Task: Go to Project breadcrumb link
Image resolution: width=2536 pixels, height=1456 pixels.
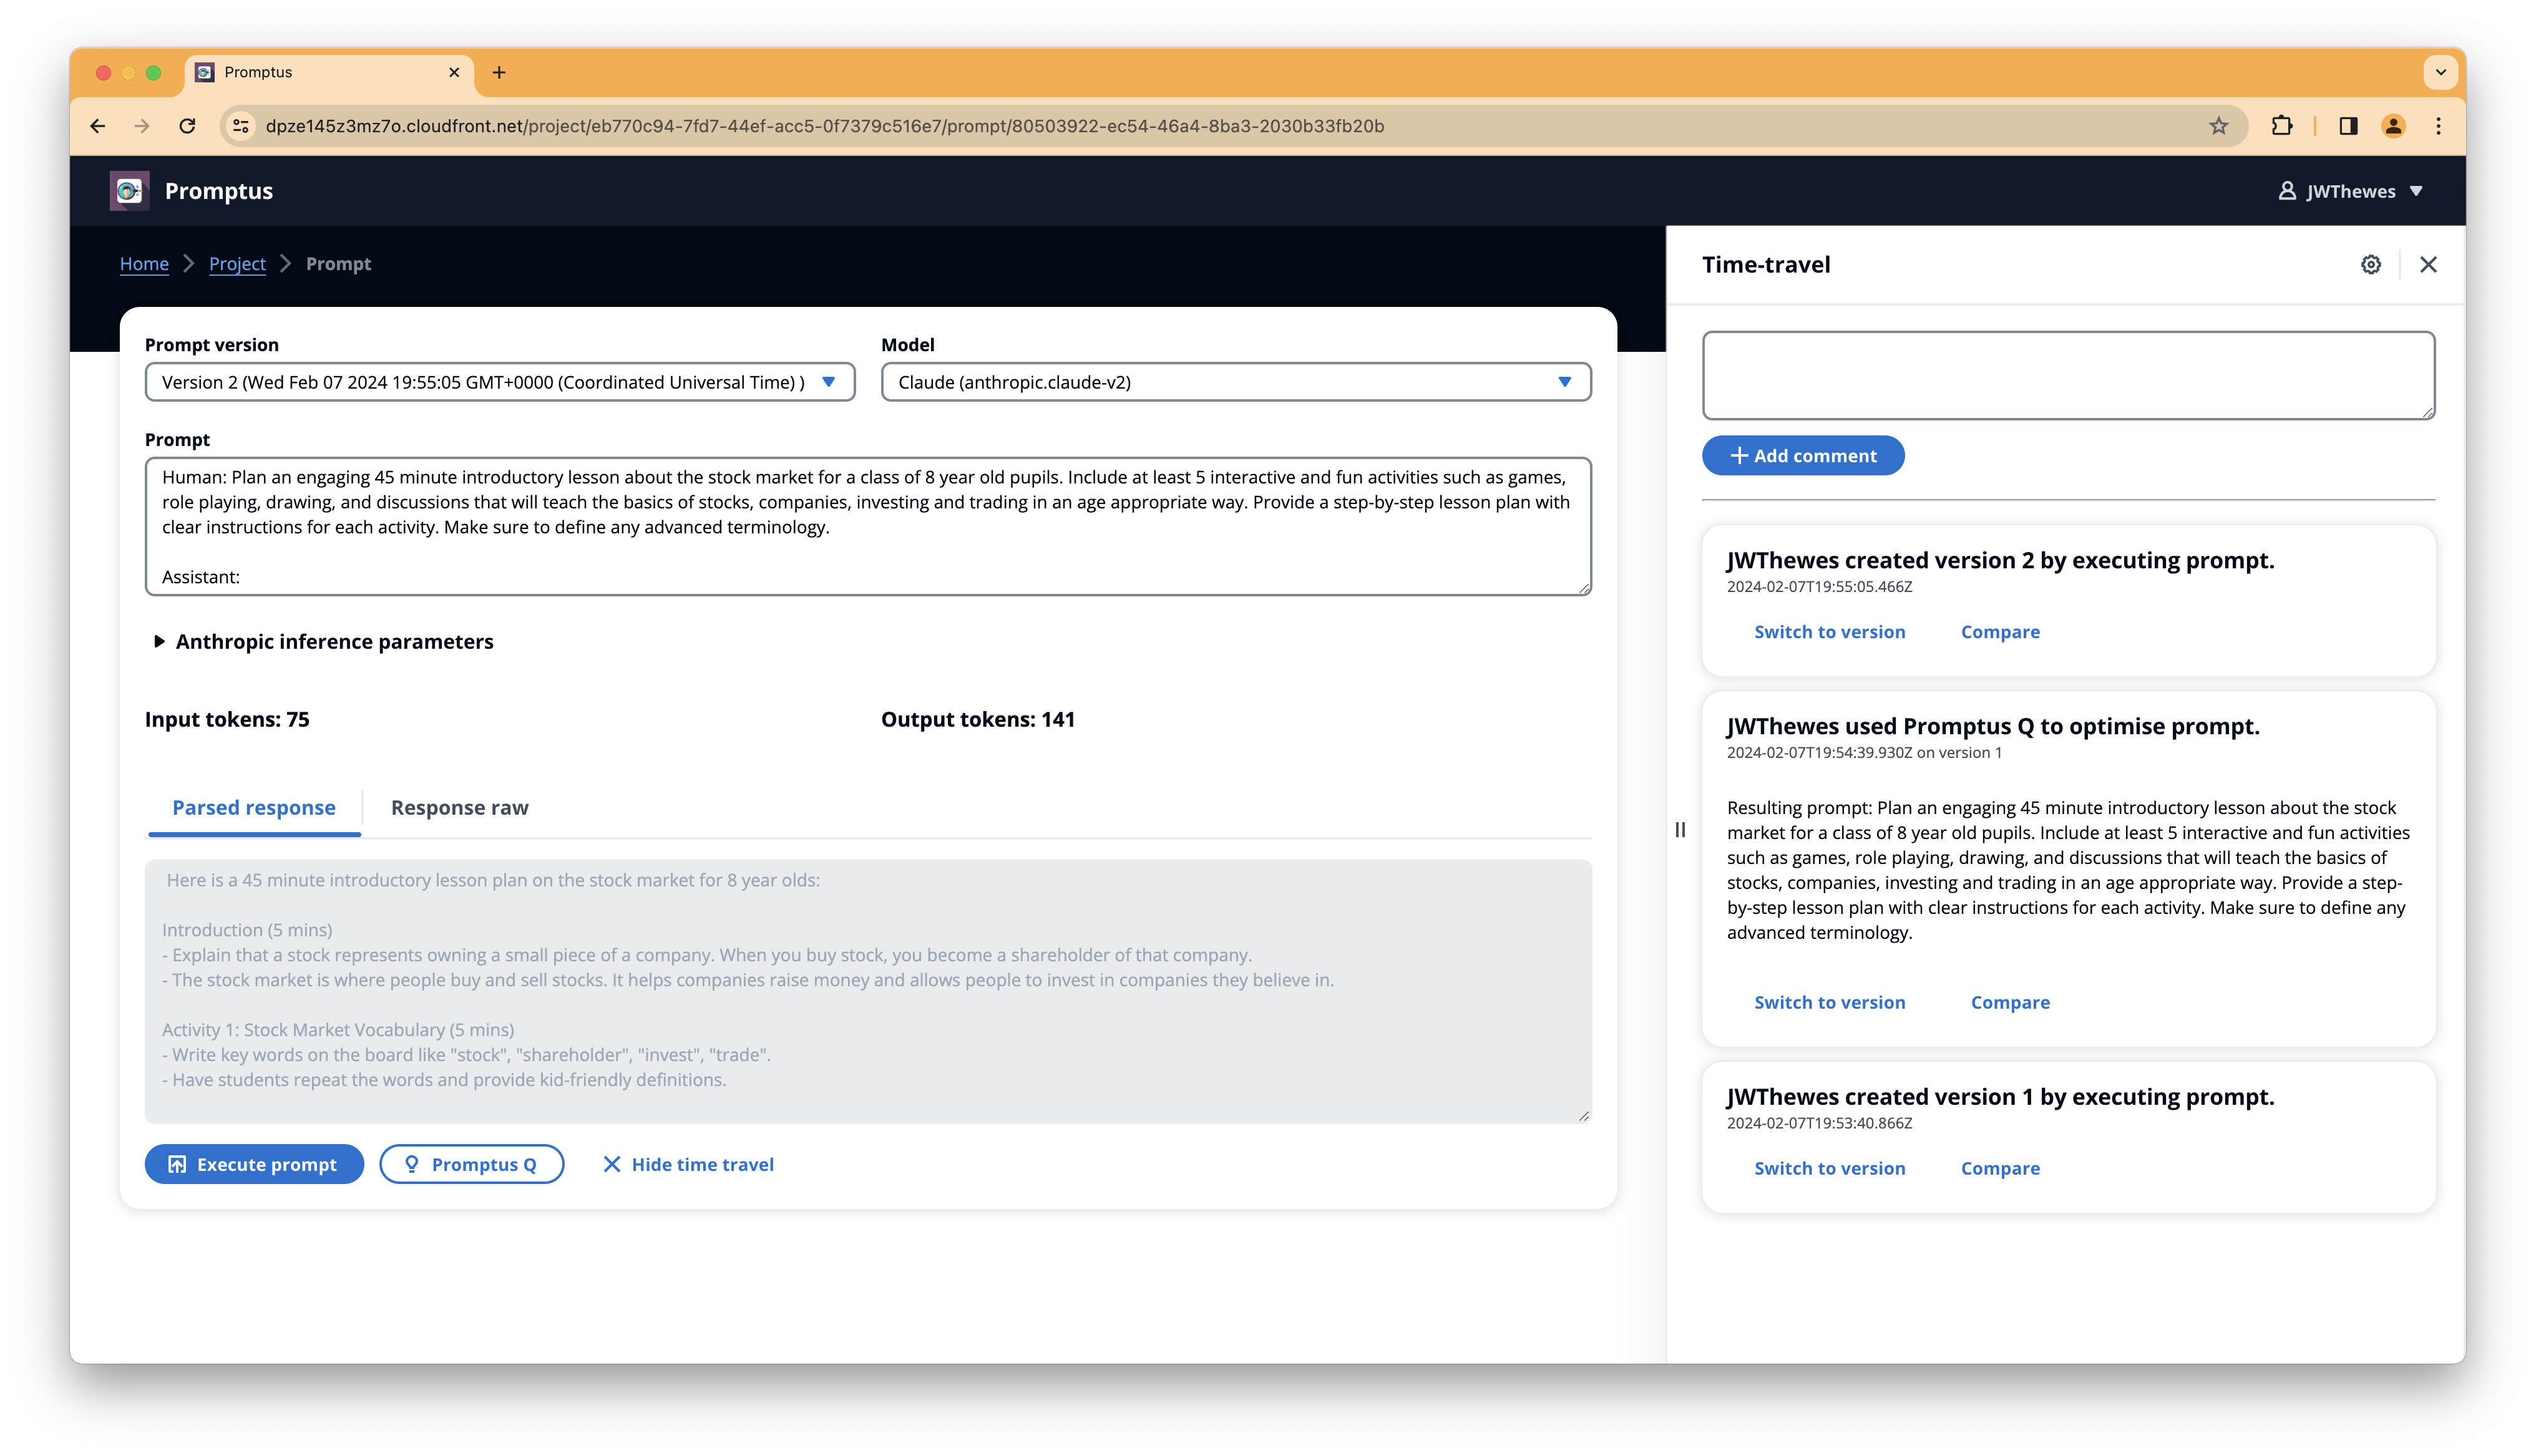Action: [237, 264]
